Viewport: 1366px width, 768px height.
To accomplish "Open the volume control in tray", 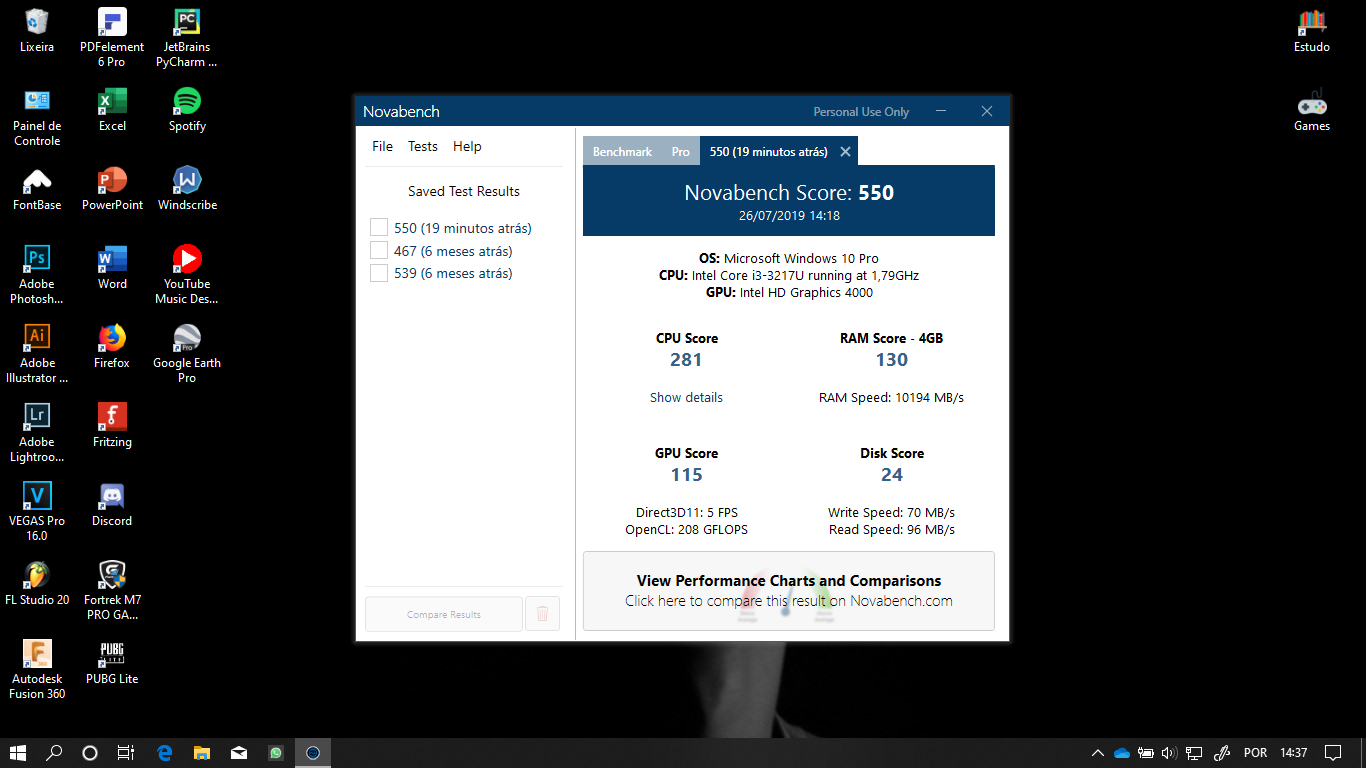I will 1169,753.
